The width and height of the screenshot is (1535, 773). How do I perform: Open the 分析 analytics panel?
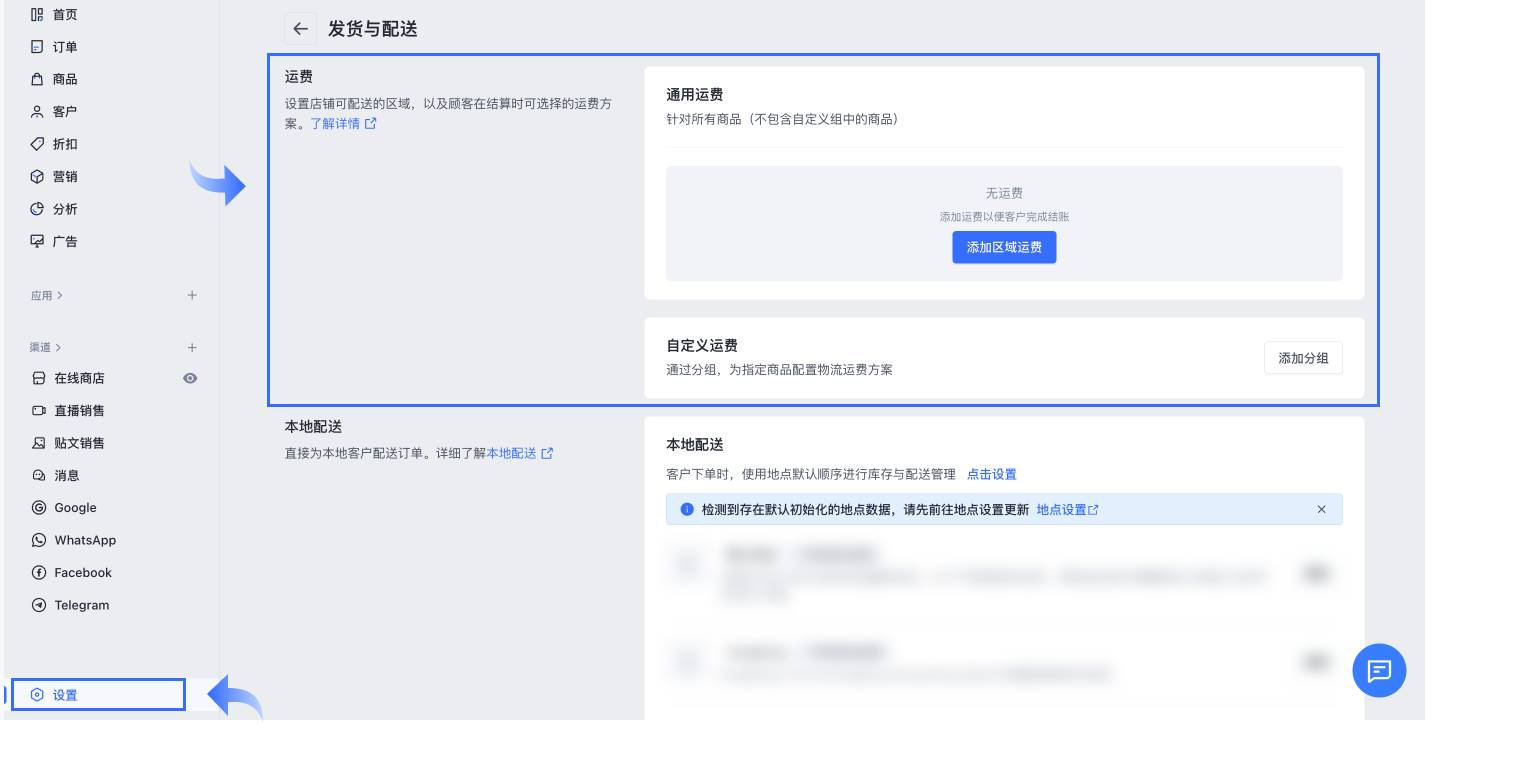coord(64,209)
